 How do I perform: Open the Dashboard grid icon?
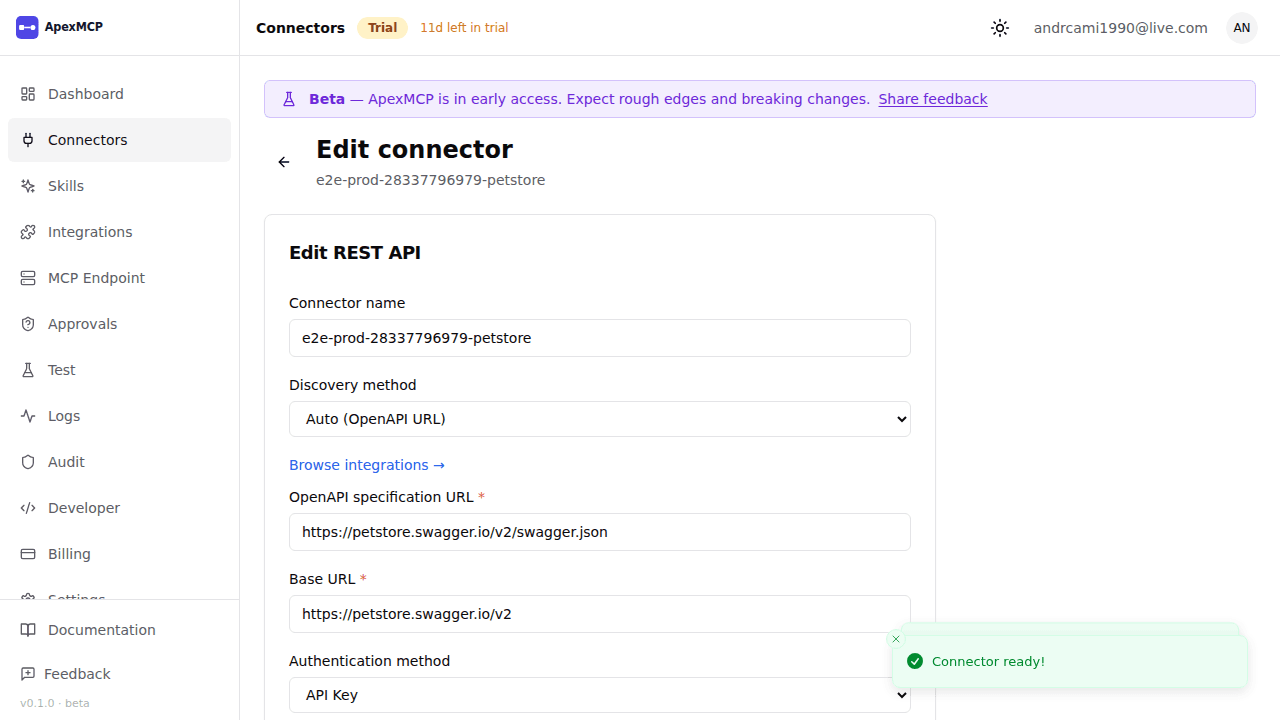[28, 94]
